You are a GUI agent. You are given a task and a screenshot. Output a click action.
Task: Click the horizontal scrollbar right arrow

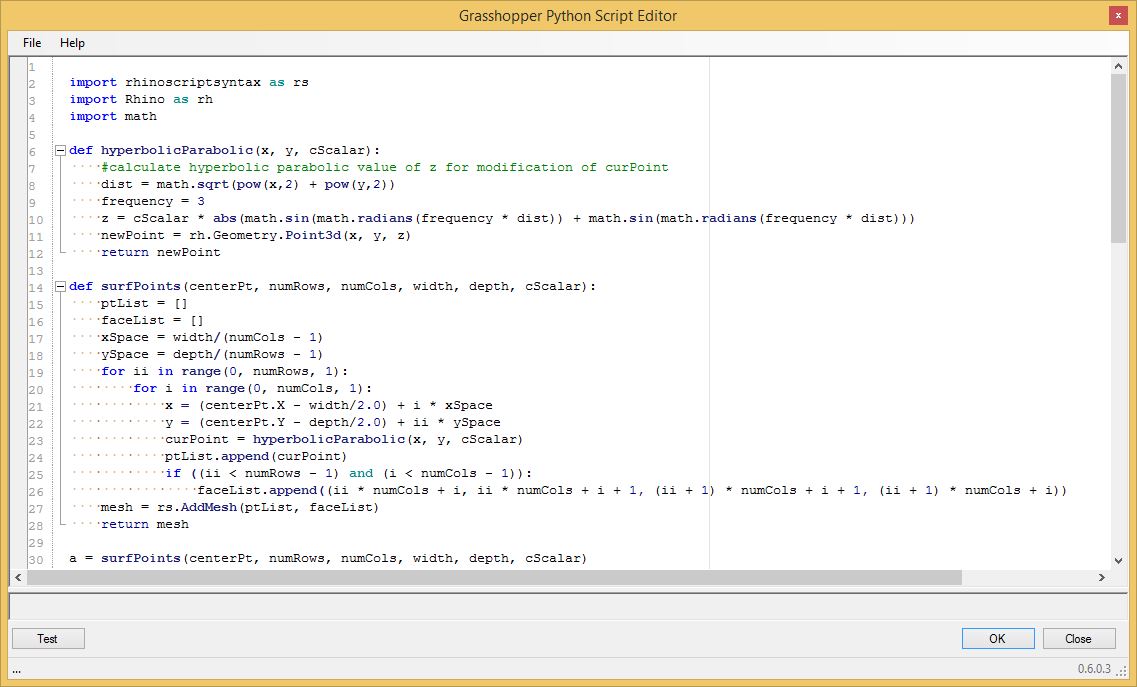1101,577
